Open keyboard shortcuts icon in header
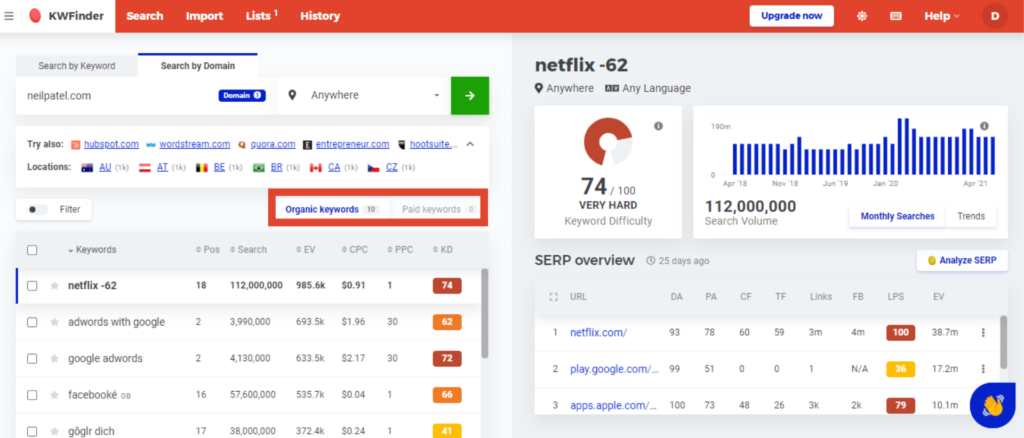This screenshot has height=438, width=1024. pyautogui.click(x=896, y=16)
